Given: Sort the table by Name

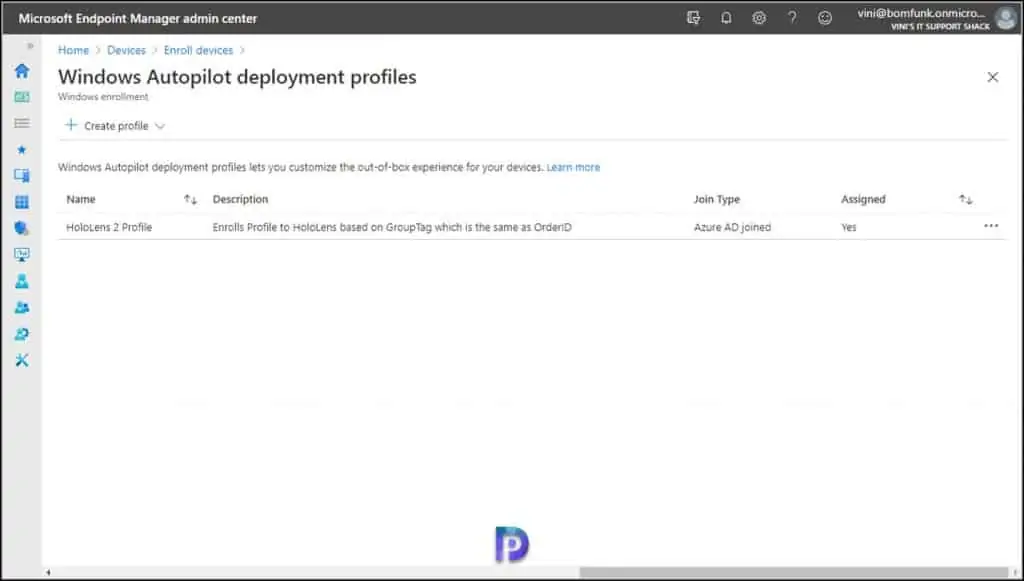Looking at the screenshot, I should [190, 199].
